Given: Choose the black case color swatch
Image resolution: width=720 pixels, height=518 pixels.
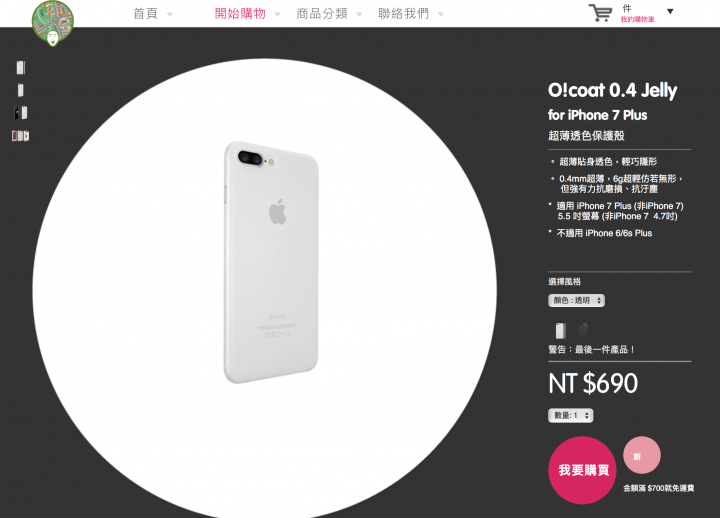Looking at the screenshot, I should tap(583, 330).
